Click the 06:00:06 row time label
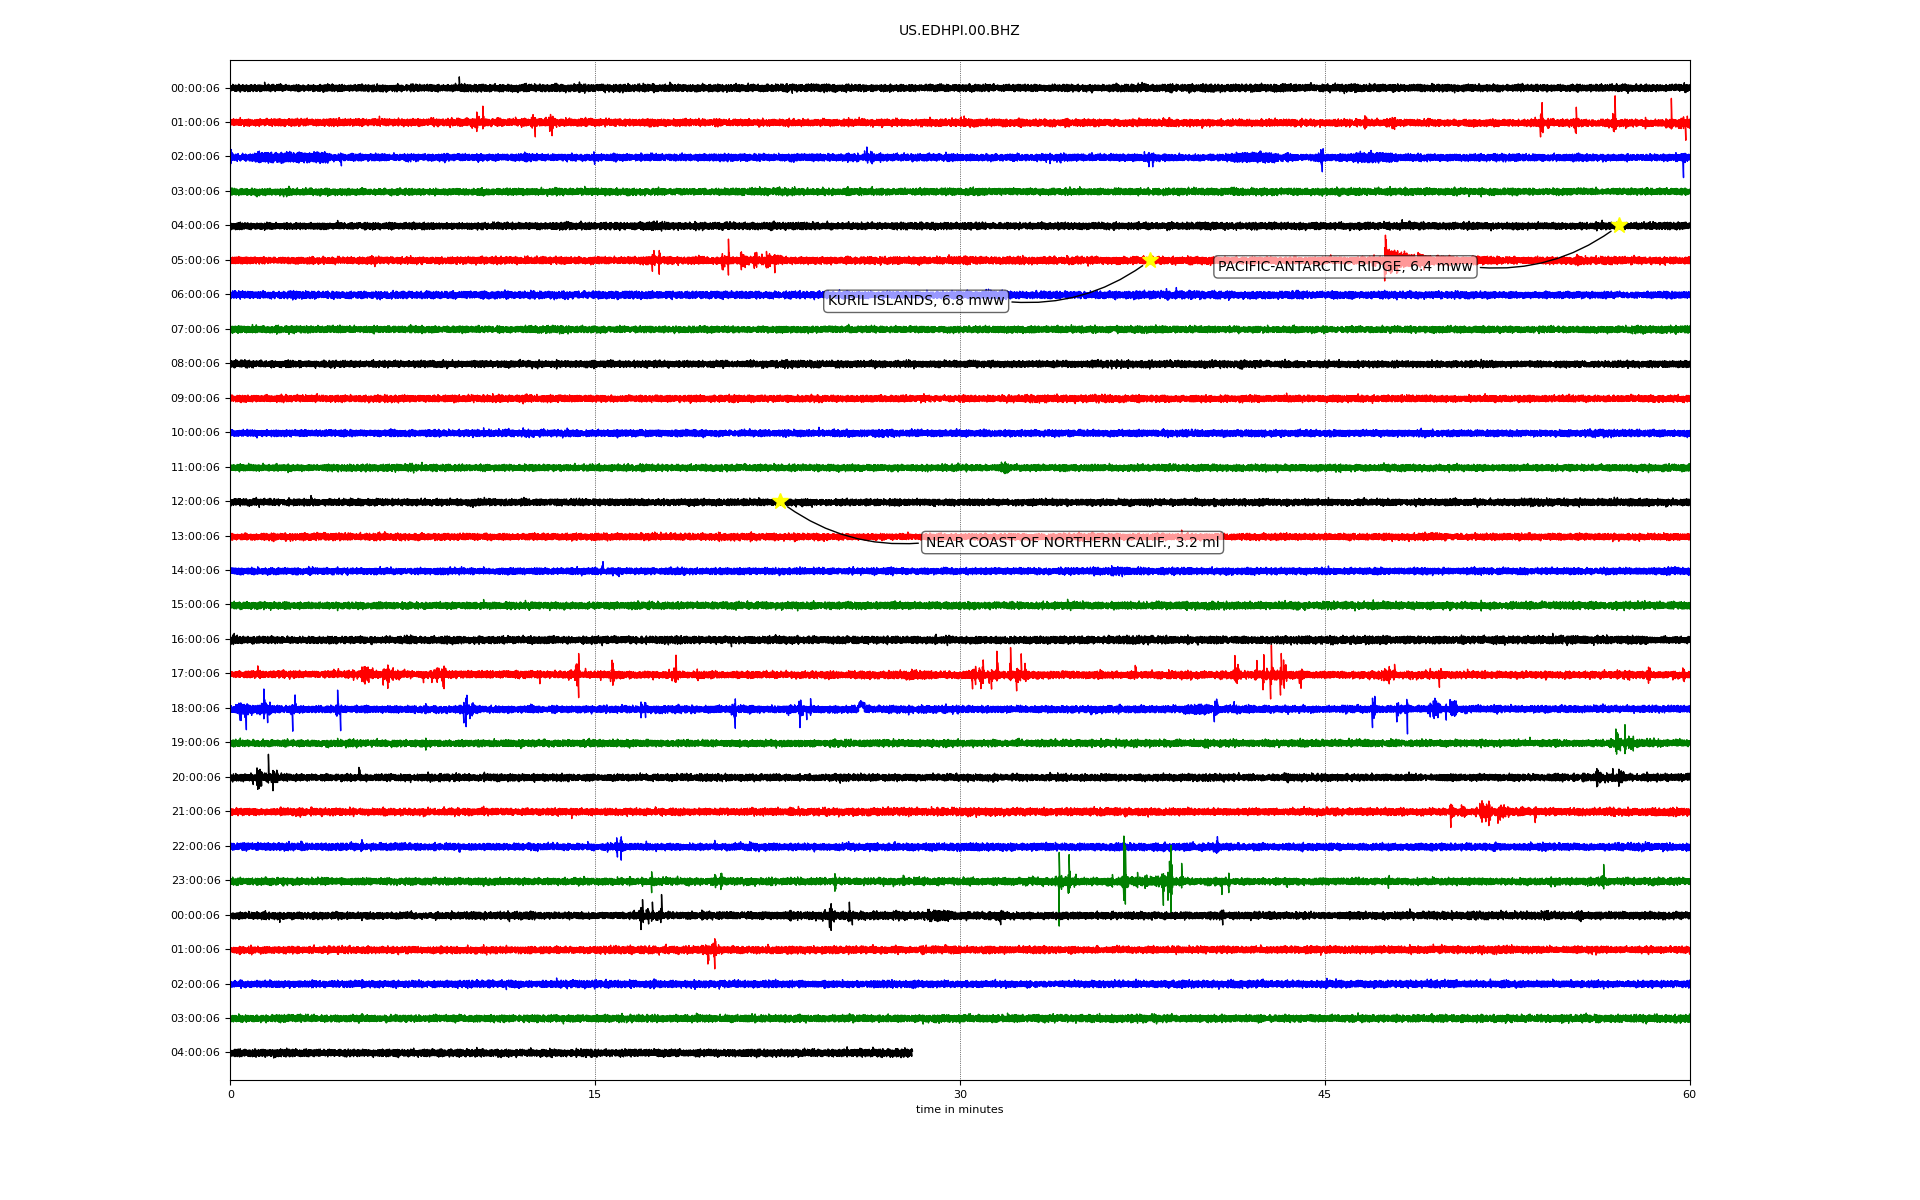The image size is (1920, 1200). coord(195,294)
